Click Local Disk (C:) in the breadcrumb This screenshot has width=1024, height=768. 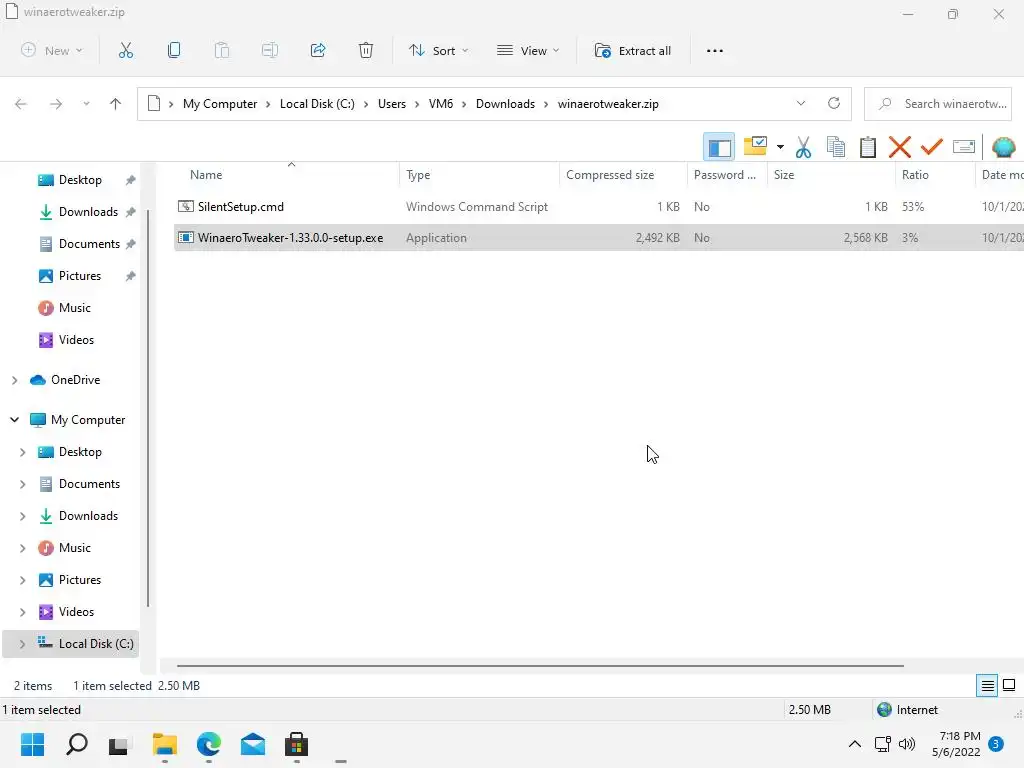point(317,104)
